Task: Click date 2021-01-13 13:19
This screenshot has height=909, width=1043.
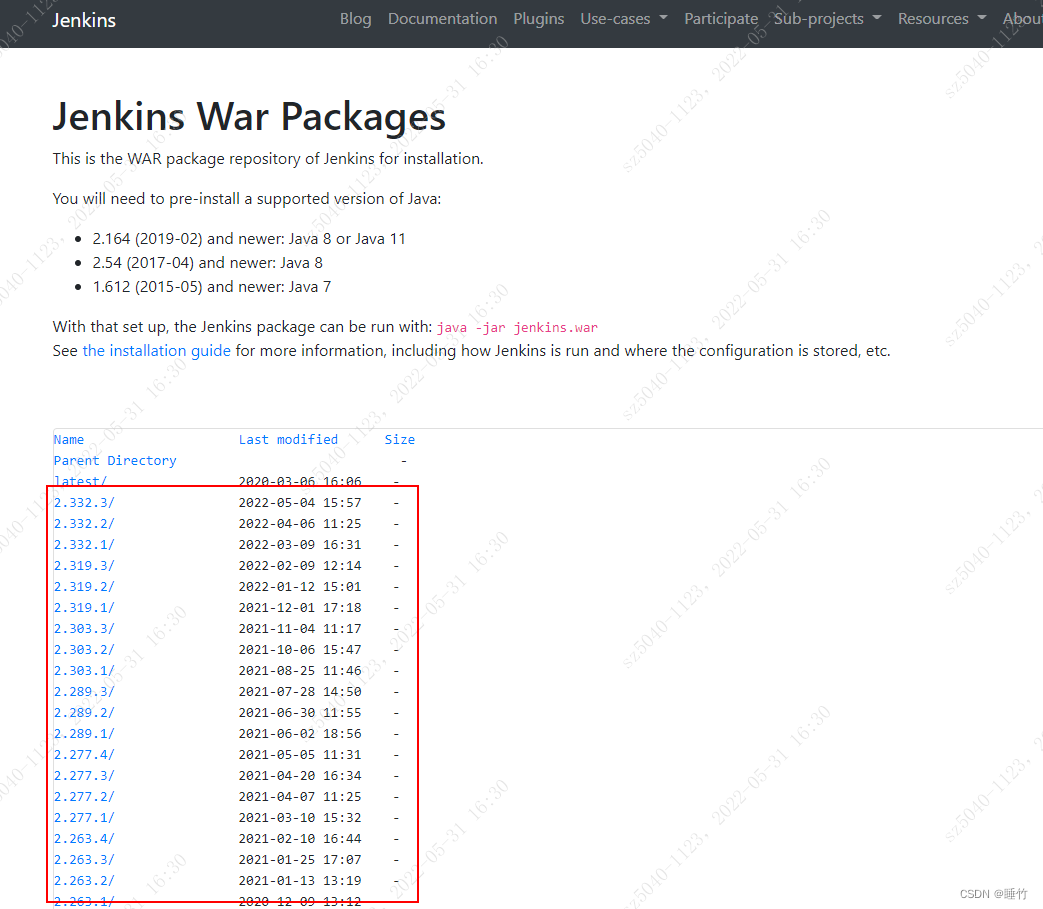Action: pyautogui.click(x=300, y=880)
